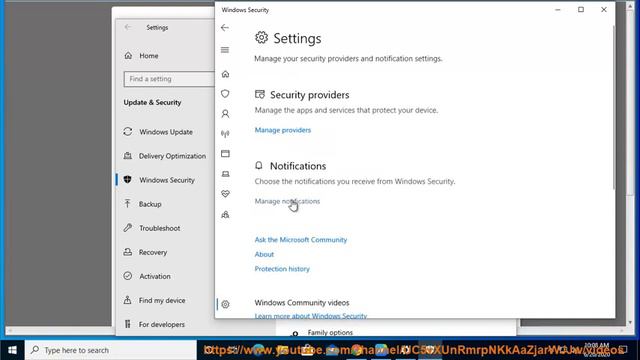Click the Update & Security heading
This screenshot has width=640, height=360.
pyautogui.click(x=152, y=102)
